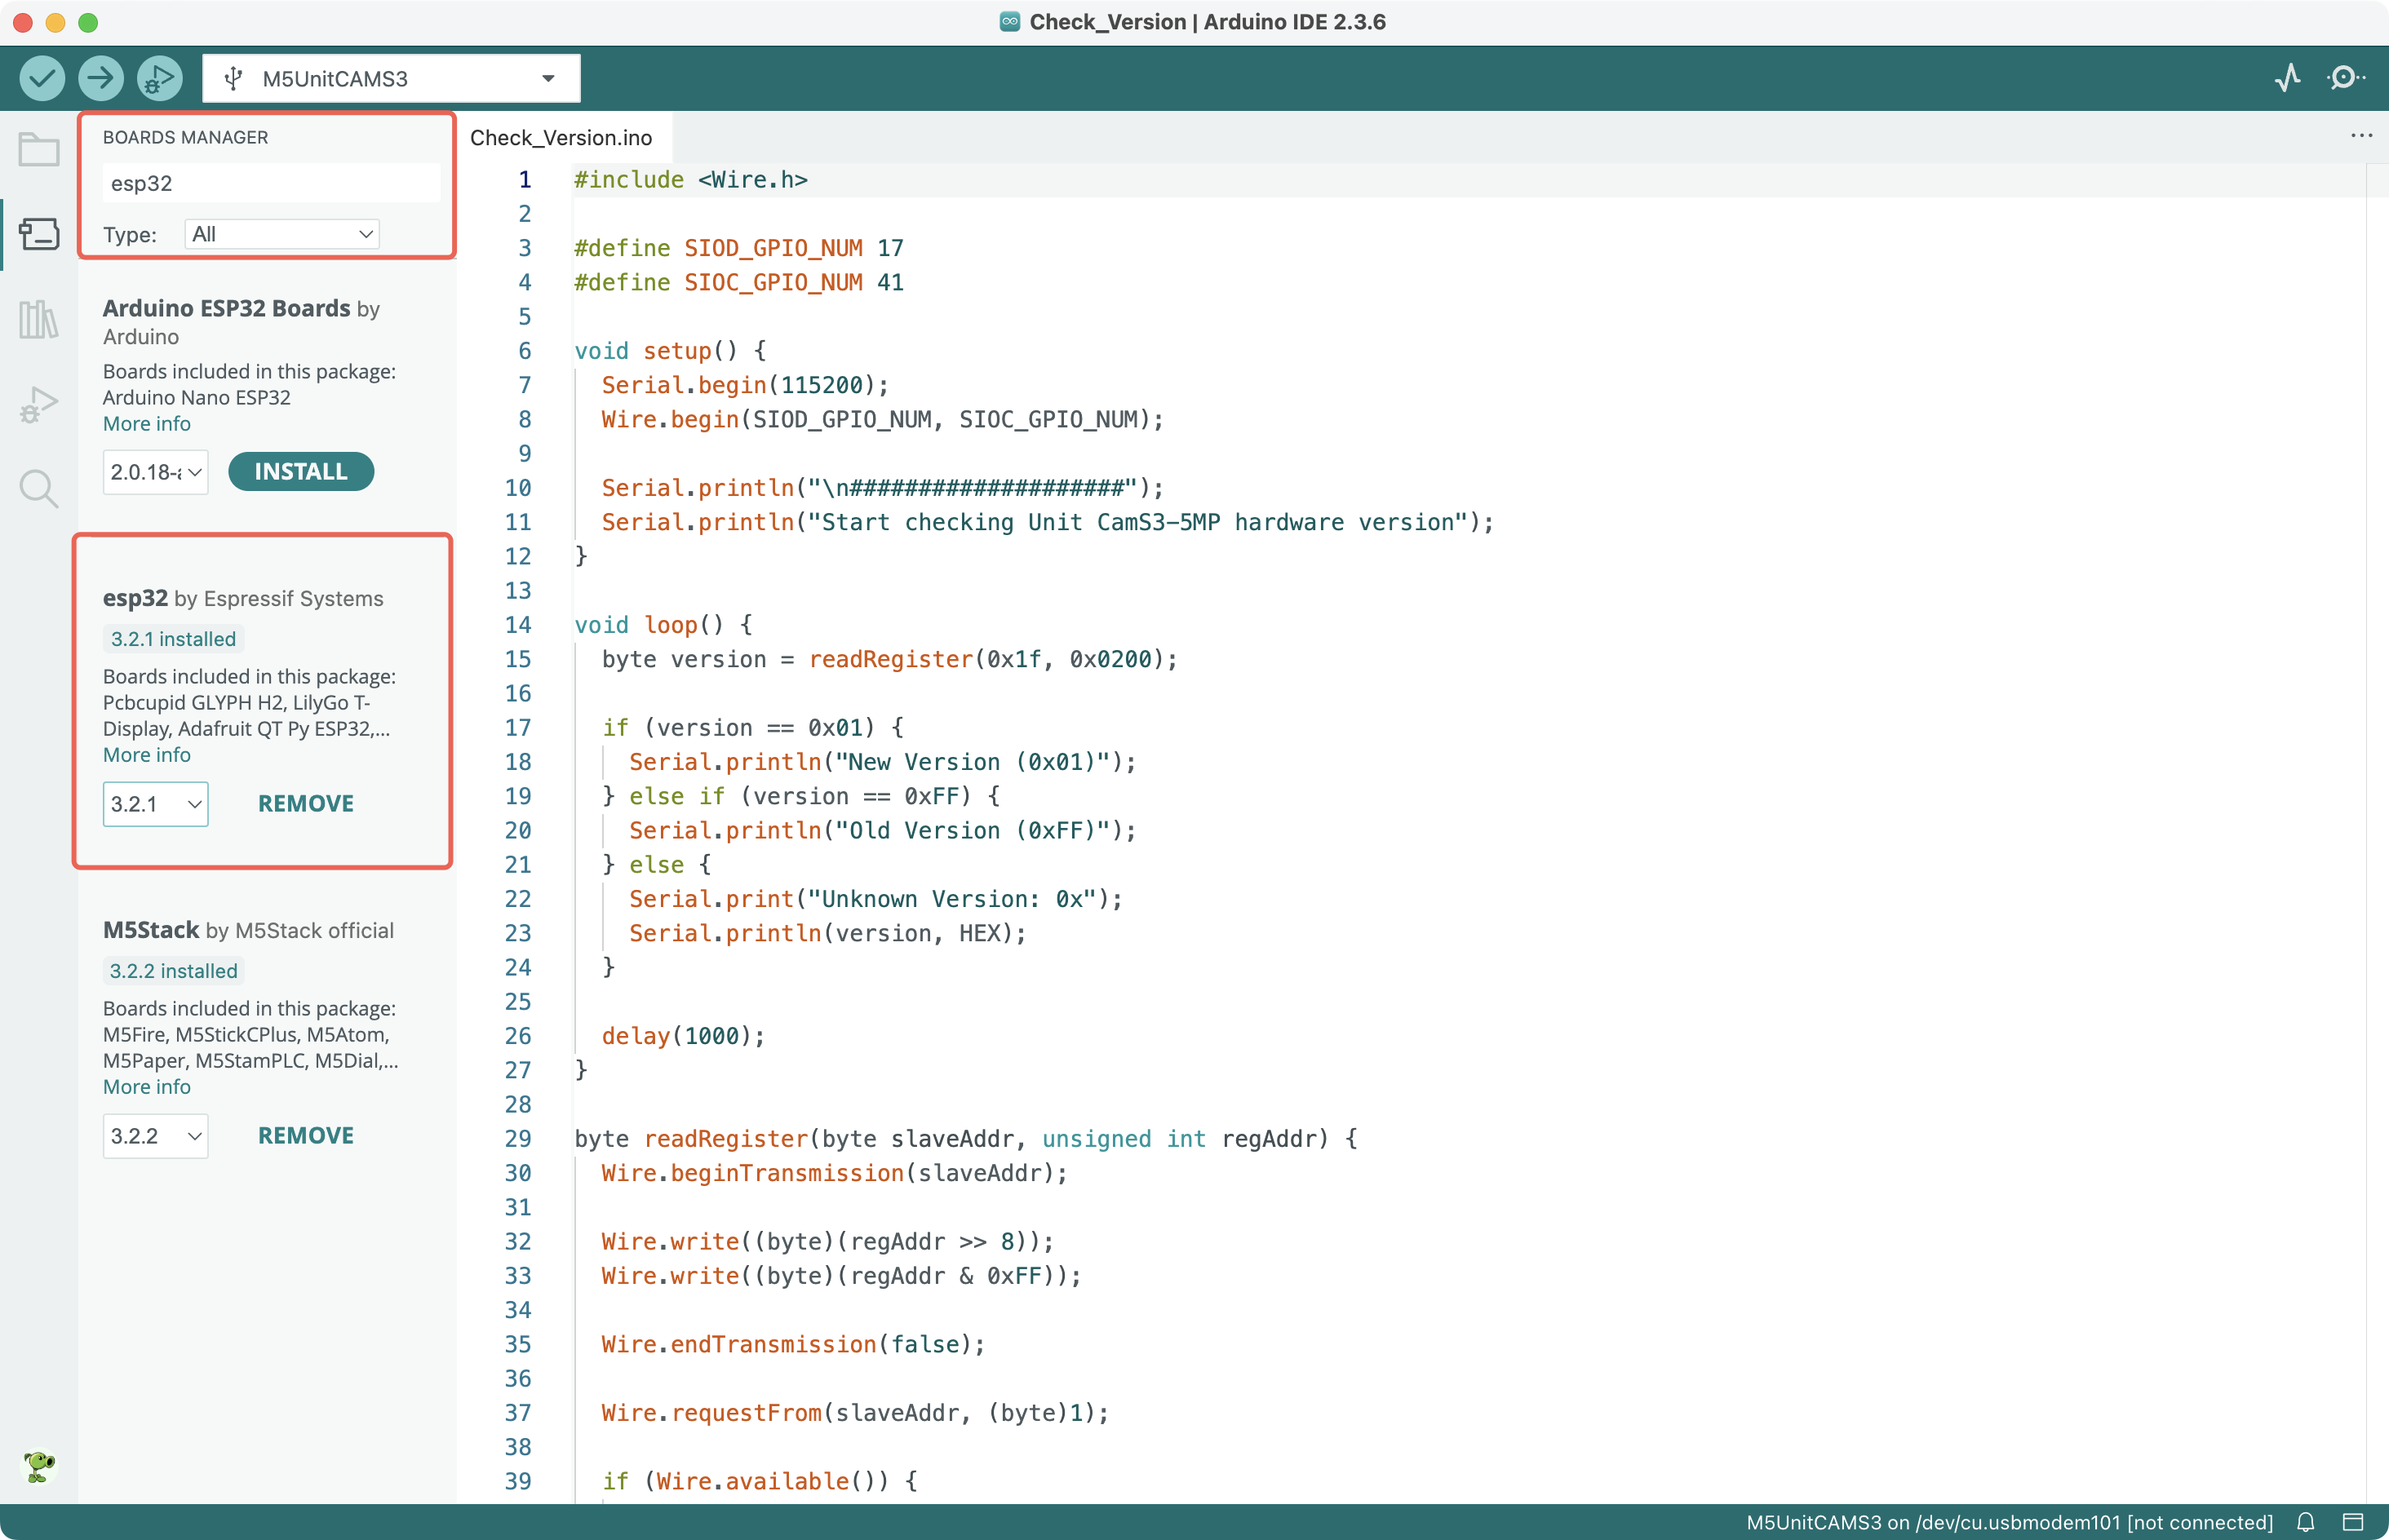Open the Search sidebar panel
Screen dimensions: 2389x1540
39,489
